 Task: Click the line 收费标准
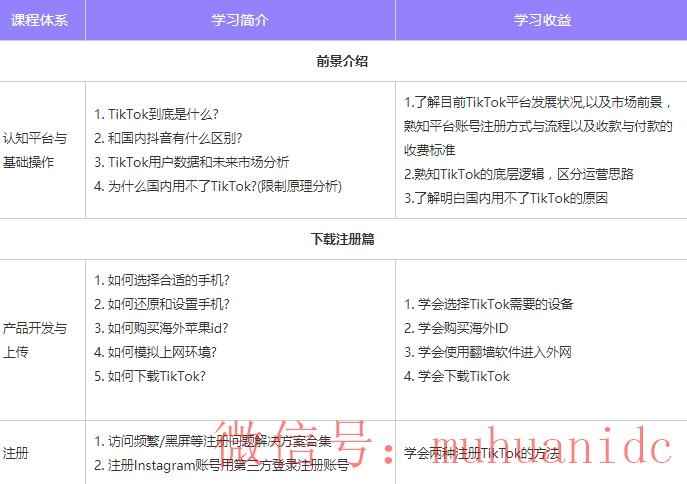pos(429,150)
